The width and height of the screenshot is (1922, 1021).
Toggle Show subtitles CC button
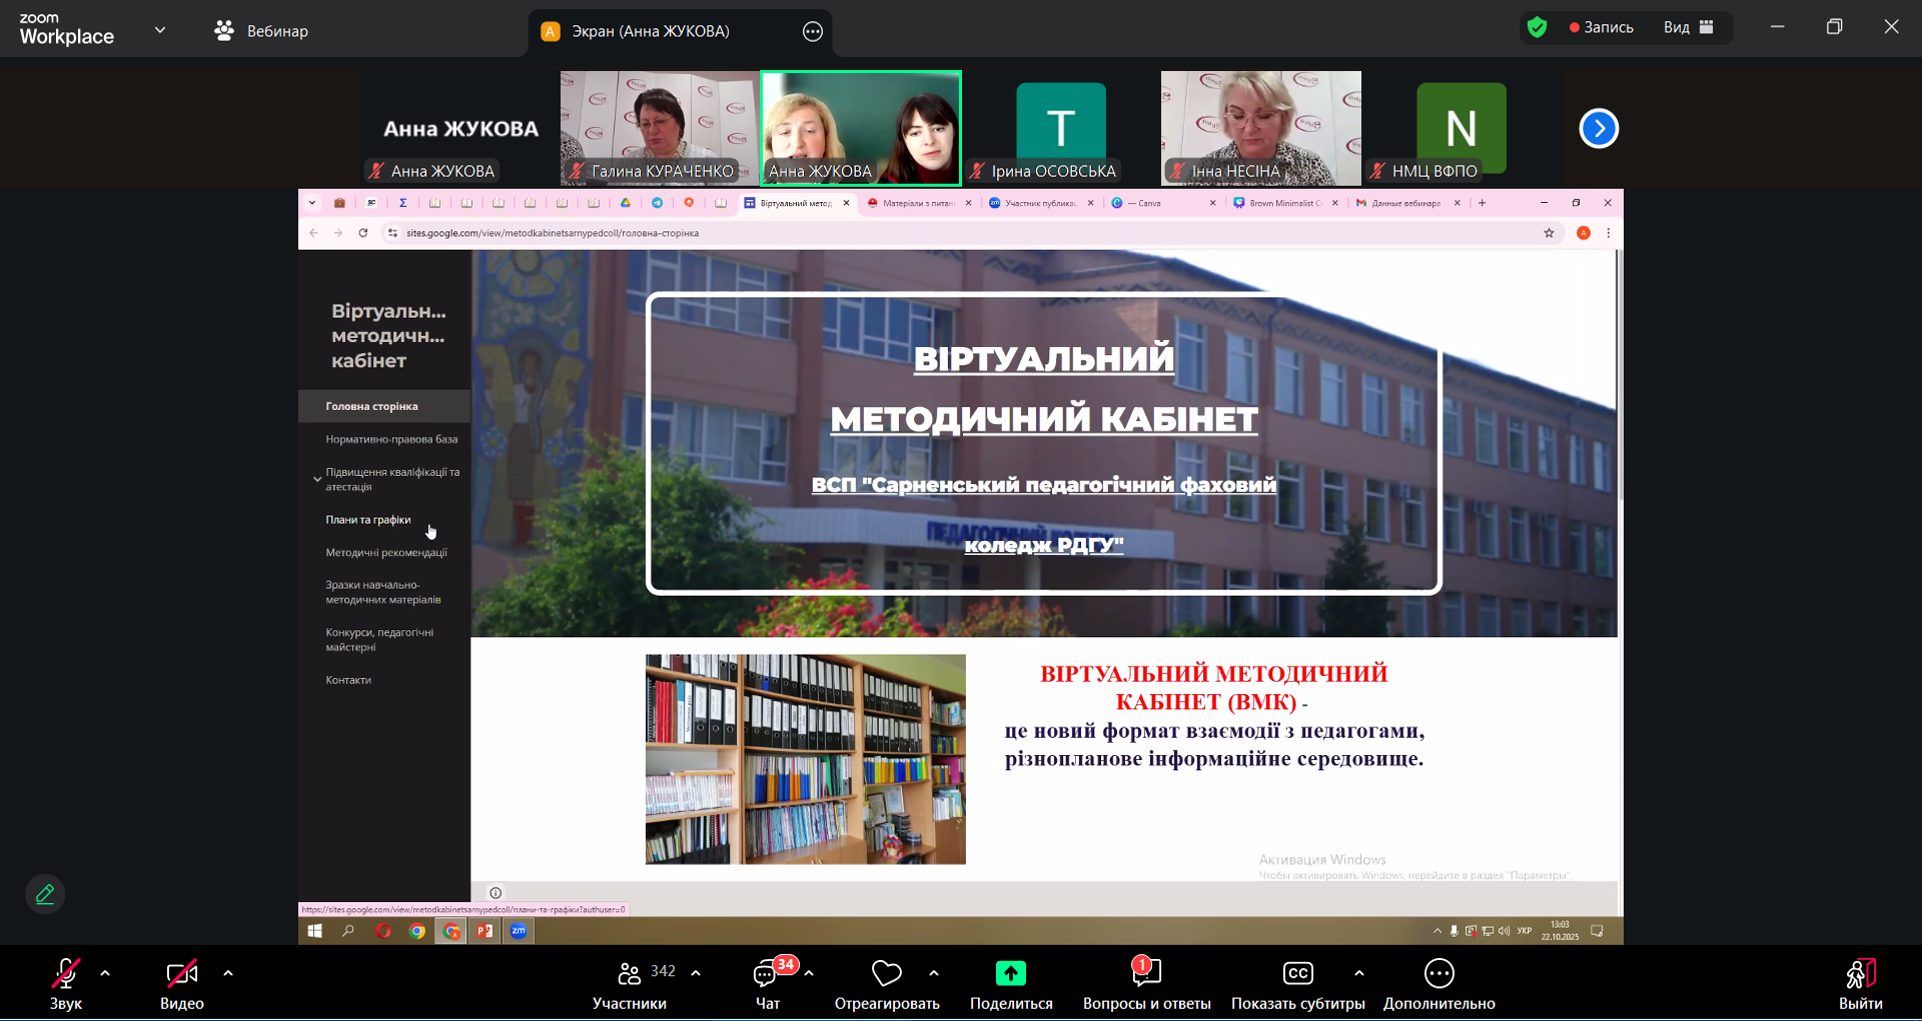pyautogui.click(x=1297, y=974)
